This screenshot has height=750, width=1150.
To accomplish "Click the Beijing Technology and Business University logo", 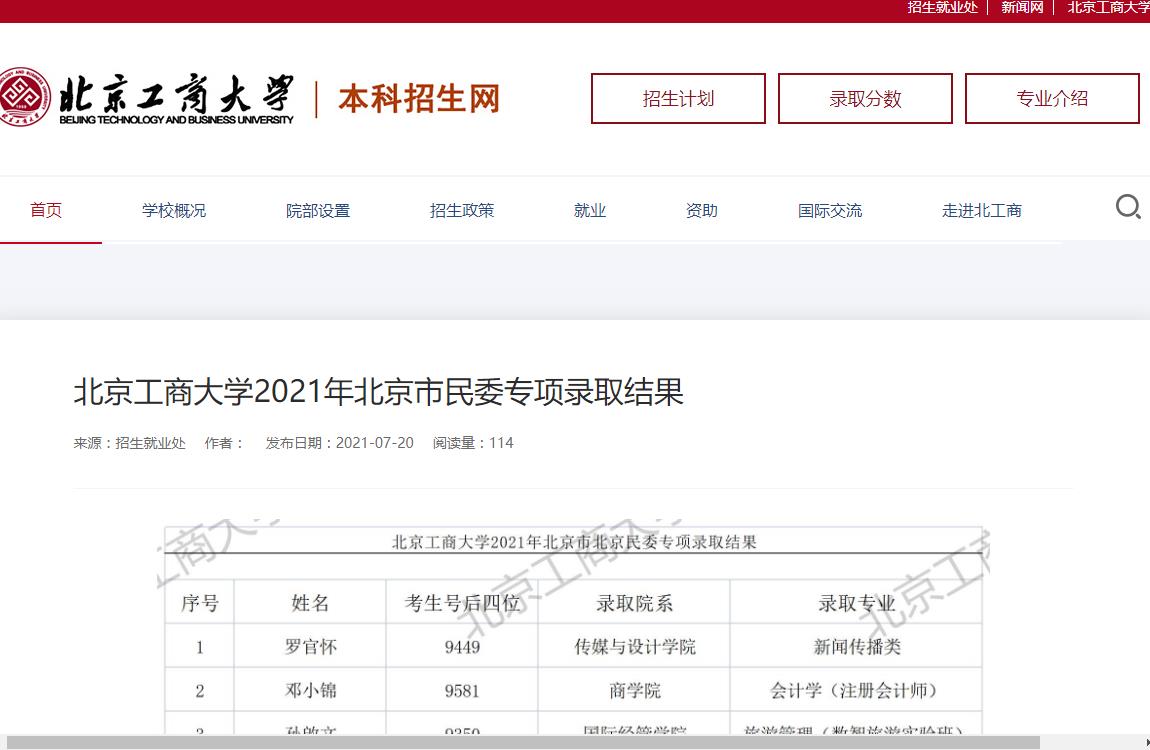I will click(x=147, y=98).
